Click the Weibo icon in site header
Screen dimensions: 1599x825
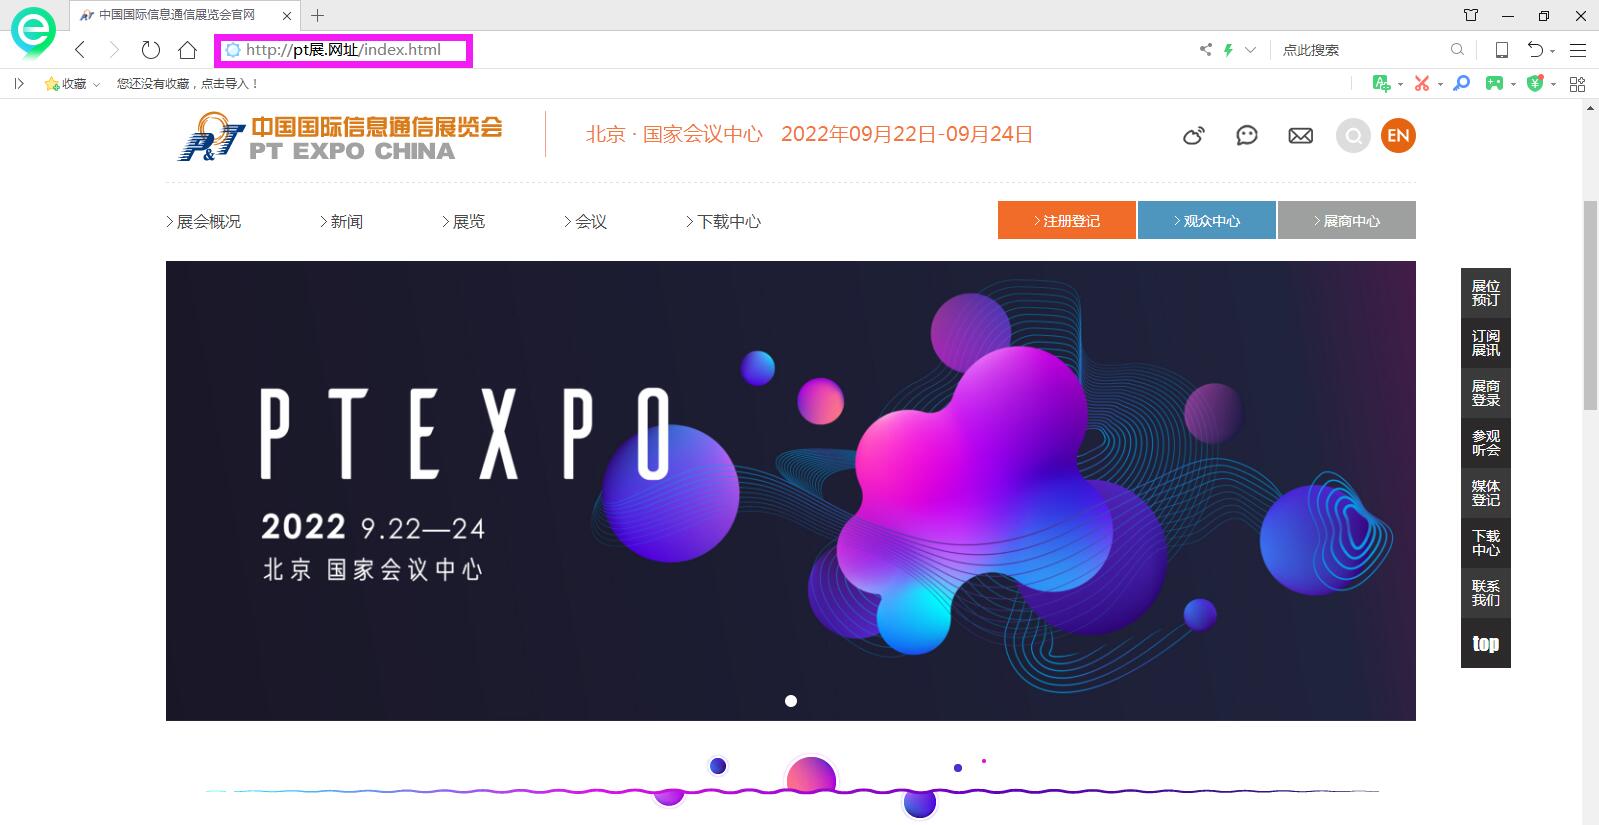pyautogui.click(x=1194, y=136)
